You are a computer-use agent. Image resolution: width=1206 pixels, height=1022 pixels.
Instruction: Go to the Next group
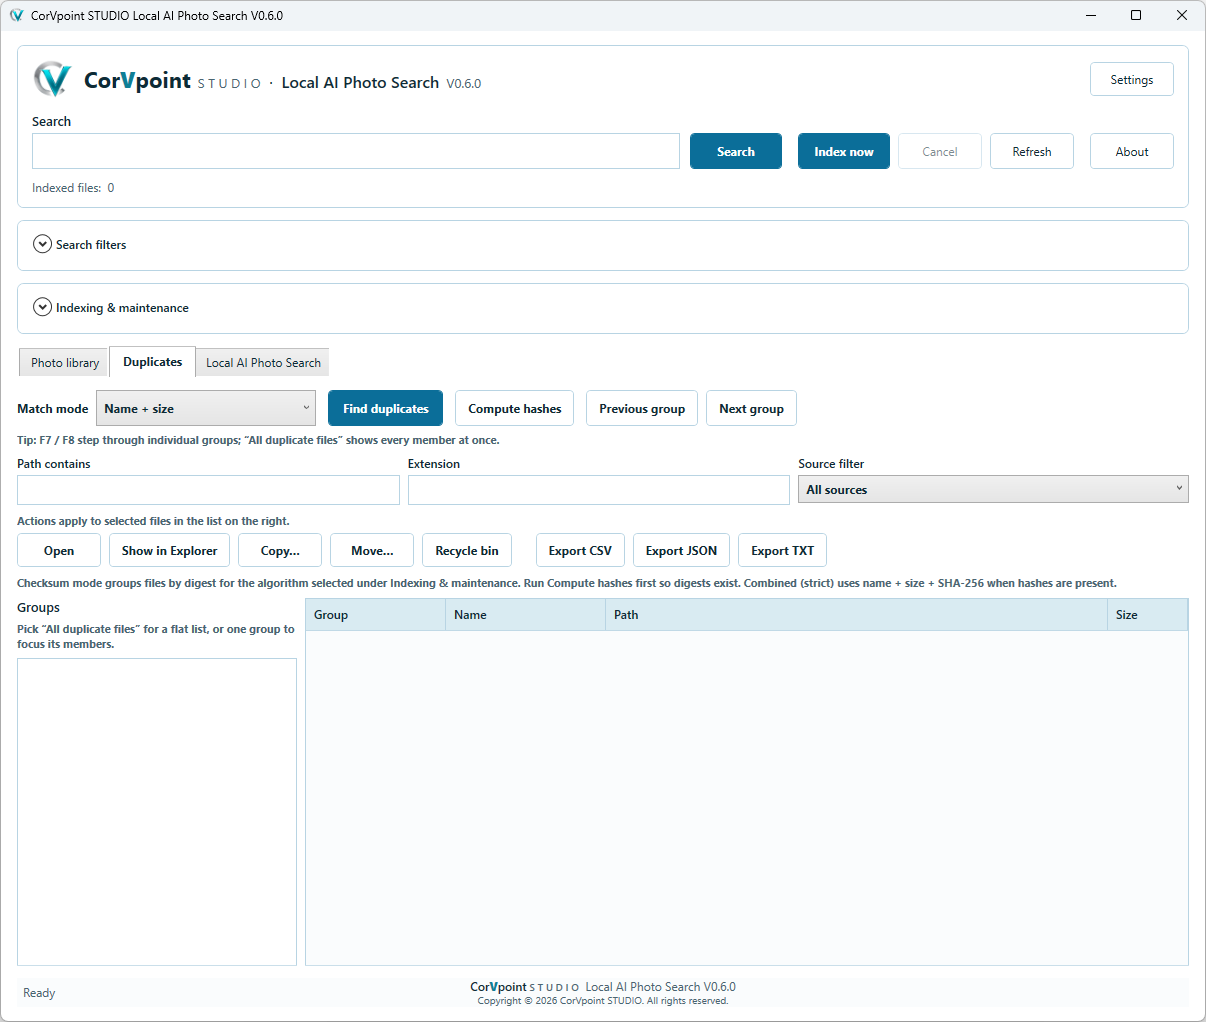(752, 408)
